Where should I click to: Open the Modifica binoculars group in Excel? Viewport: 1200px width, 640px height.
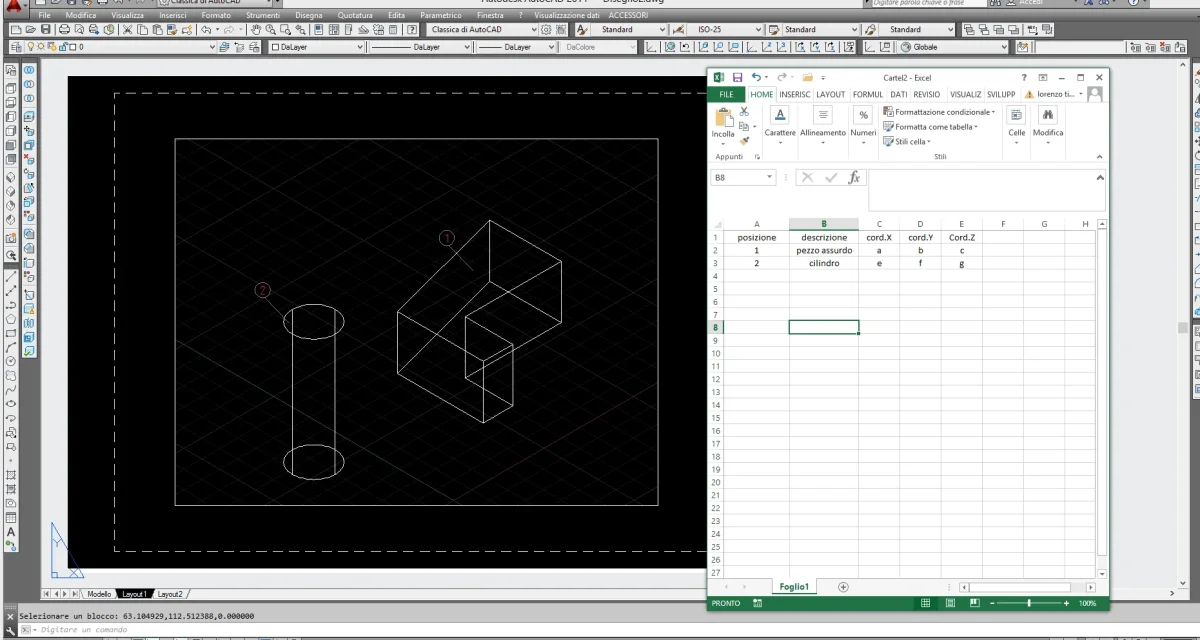click(x=1048, y=125)
